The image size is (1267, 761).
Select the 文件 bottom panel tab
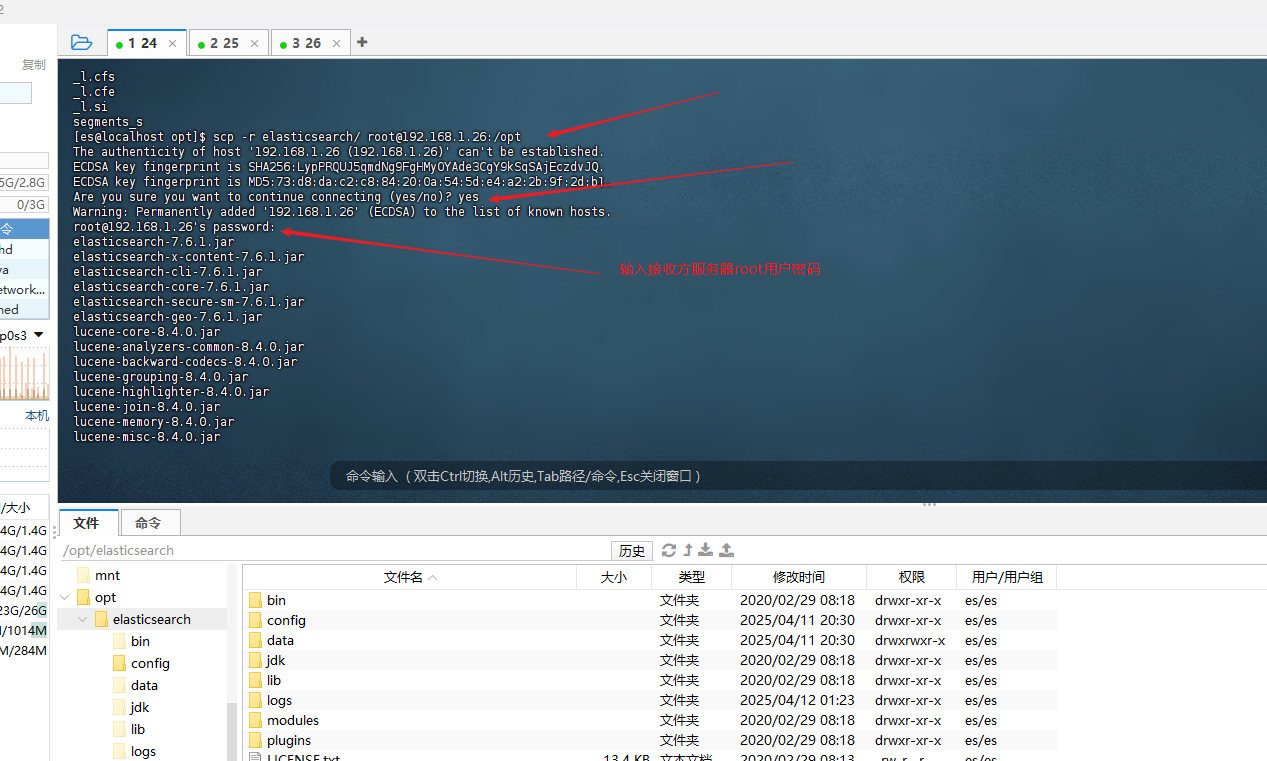(87, 522)
